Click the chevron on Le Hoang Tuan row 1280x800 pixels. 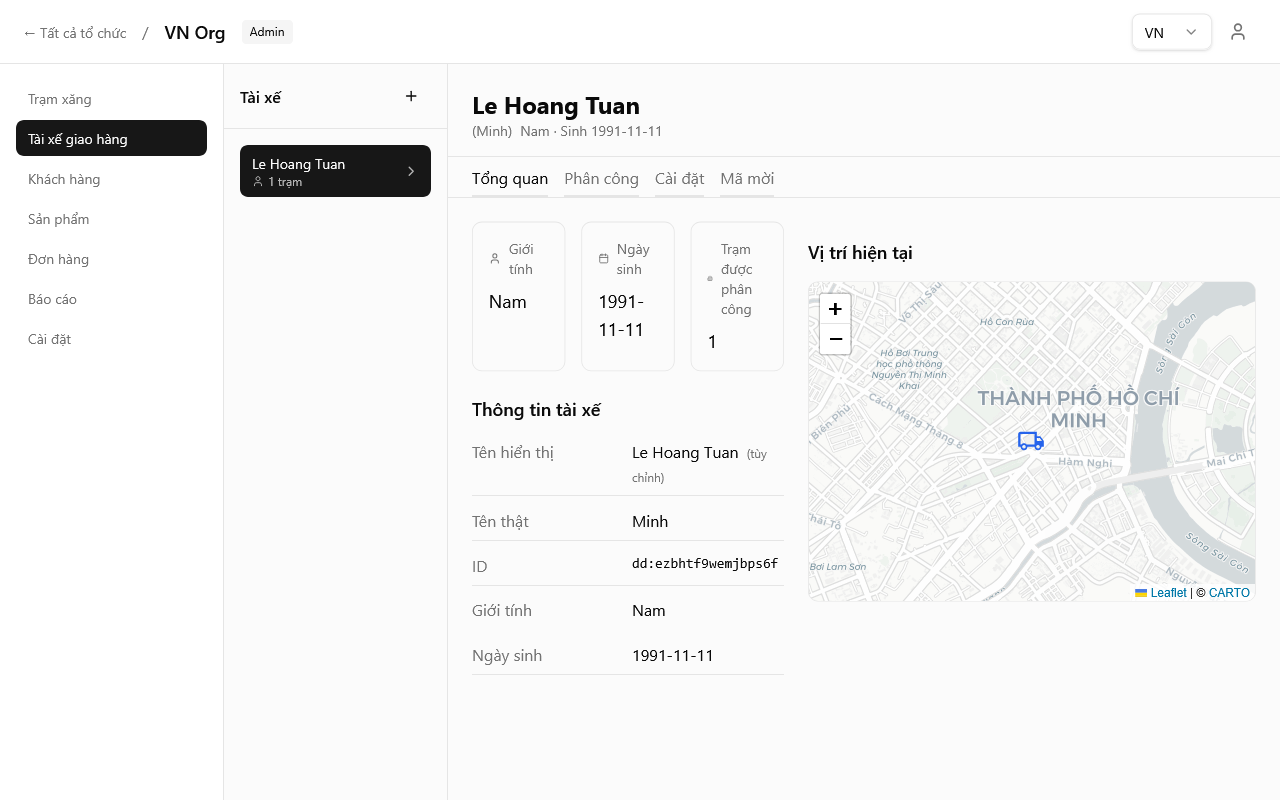coord(411,171)
